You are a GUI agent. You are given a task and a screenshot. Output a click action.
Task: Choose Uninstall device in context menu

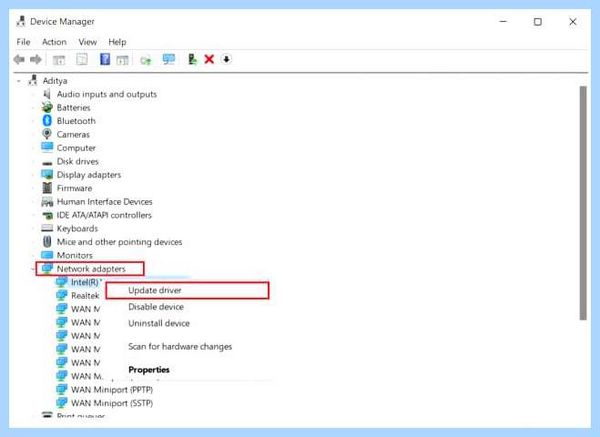click(x=159, y=323)
